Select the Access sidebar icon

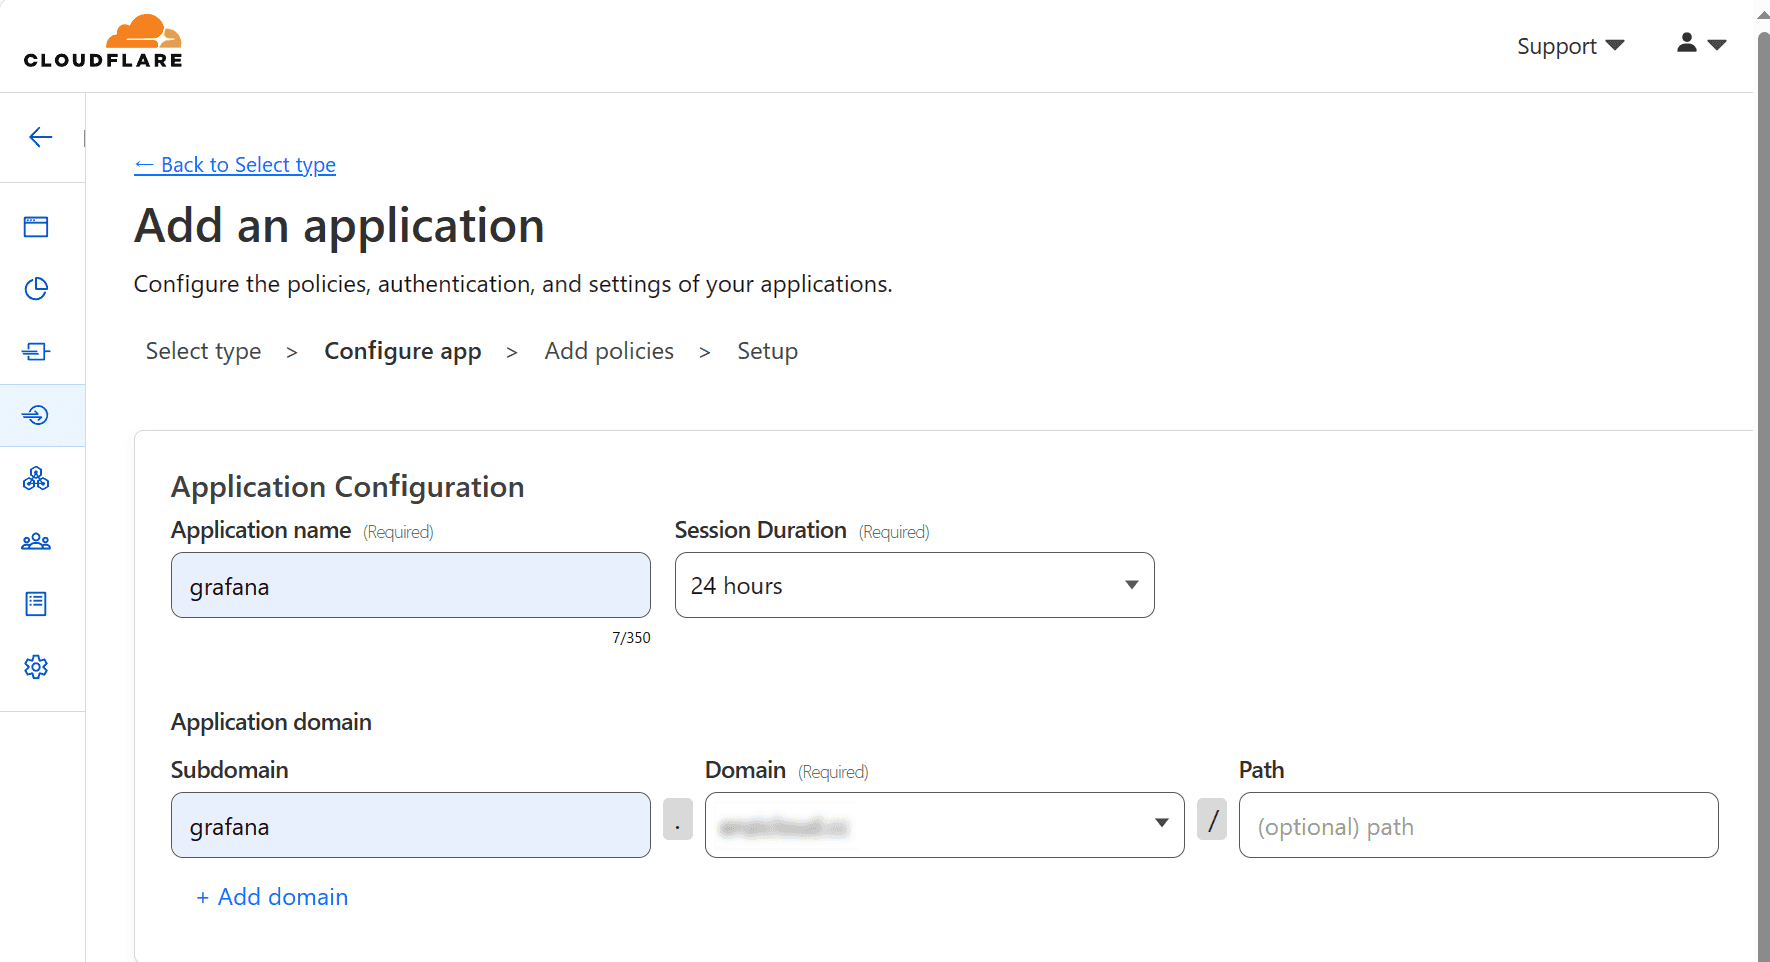point(36,415)
